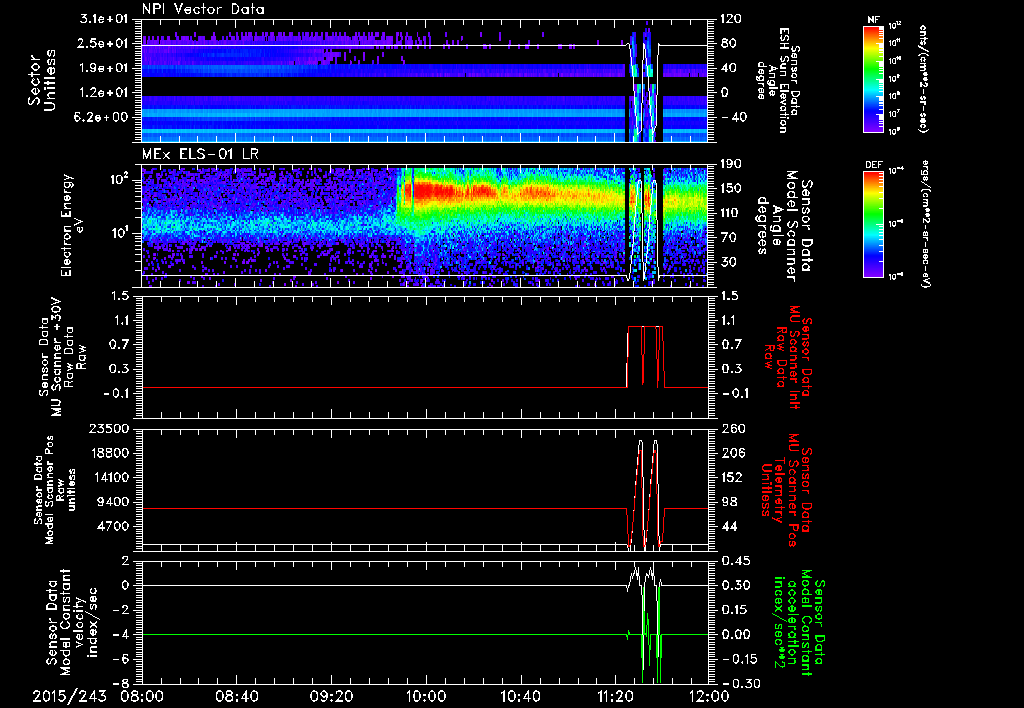Click the 18800 scanner position tick label
The width and height of the screenshot is (1024, 708).
pyautogui.click(x=112, y=453)
